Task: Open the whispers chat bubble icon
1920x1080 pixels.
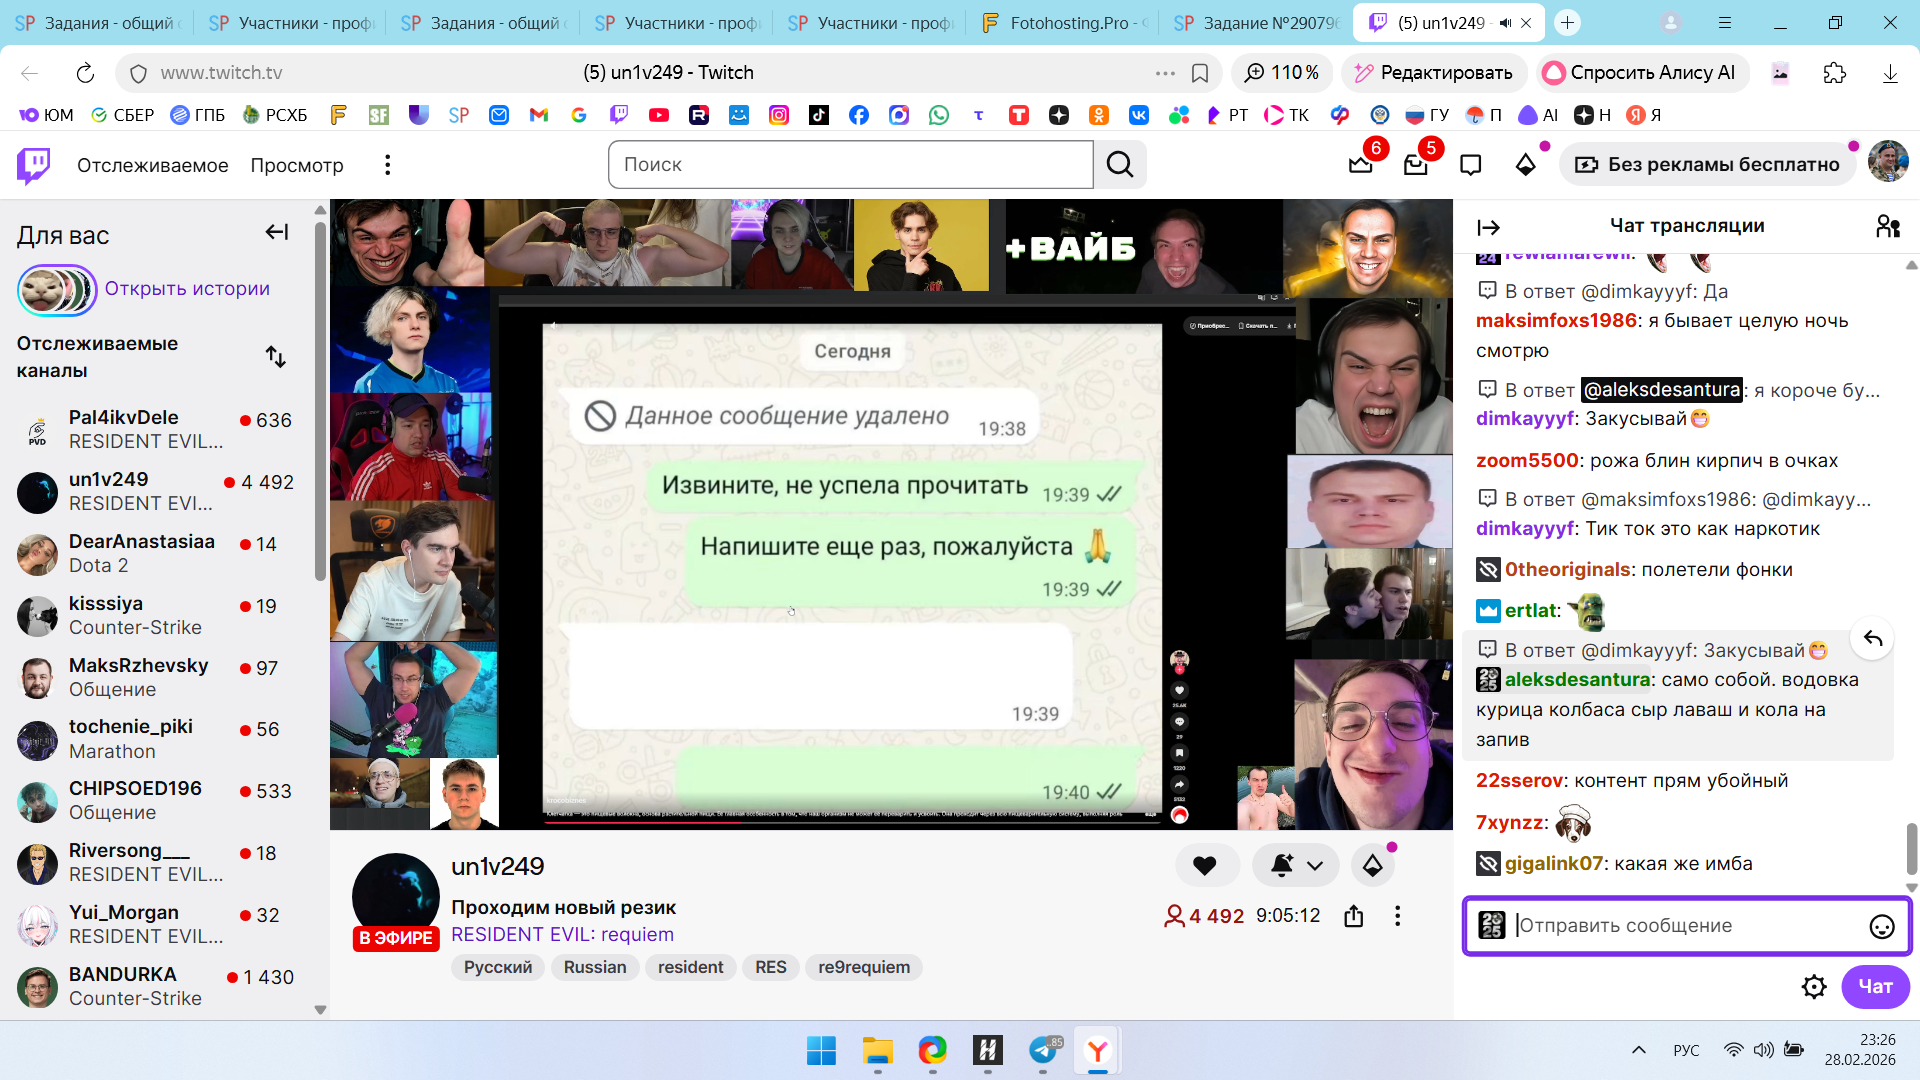Action: [x=1470, y=165]
